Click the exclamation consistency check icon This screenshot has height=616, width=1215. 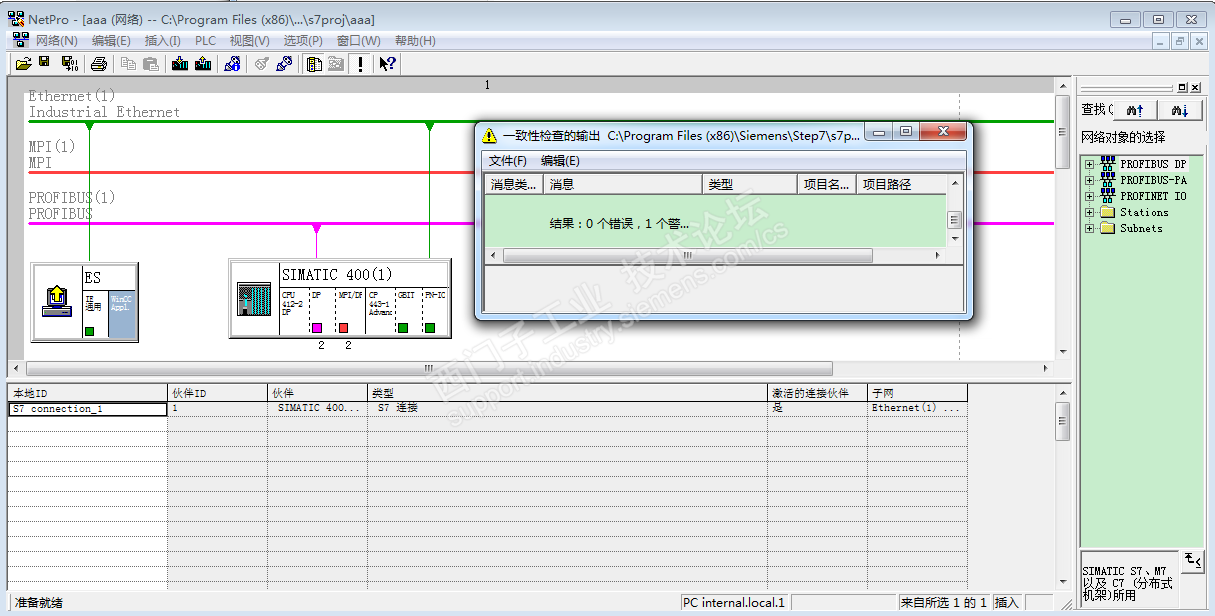(360, 64)
